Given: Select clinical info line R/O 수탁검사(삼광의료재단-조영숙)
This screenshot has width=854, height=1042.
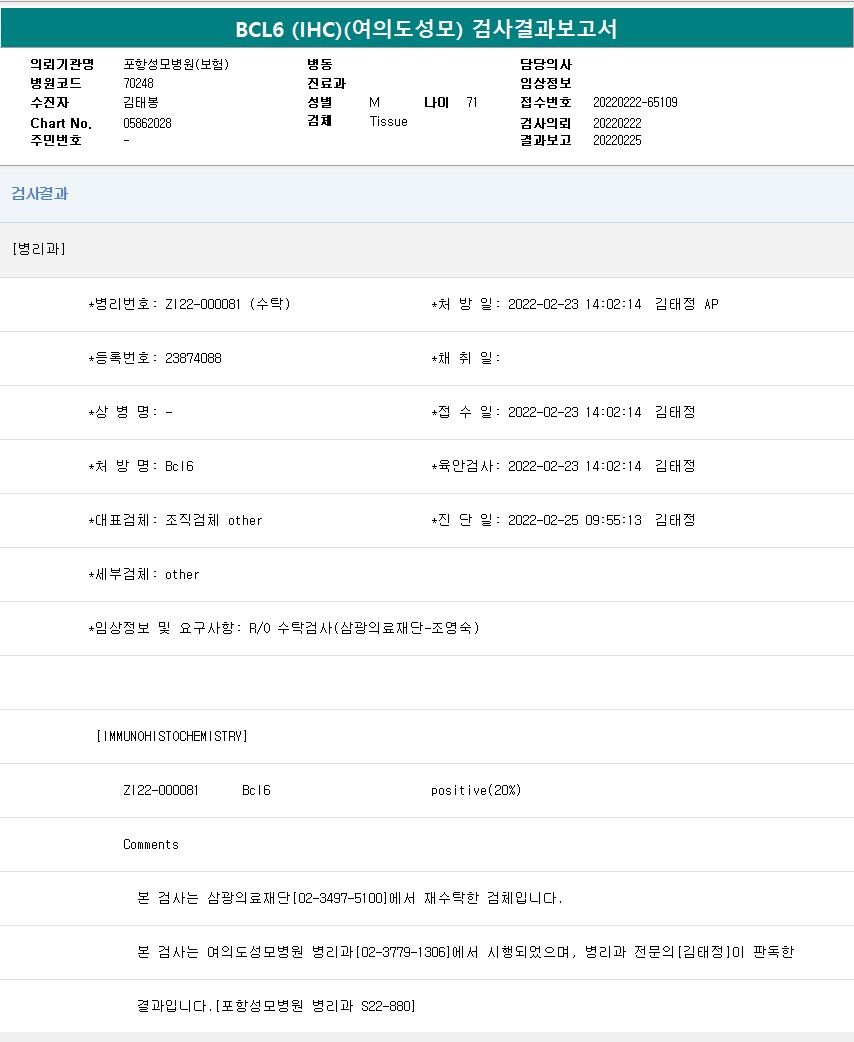Looking at the screenshot, I should [x=364, y=628].
